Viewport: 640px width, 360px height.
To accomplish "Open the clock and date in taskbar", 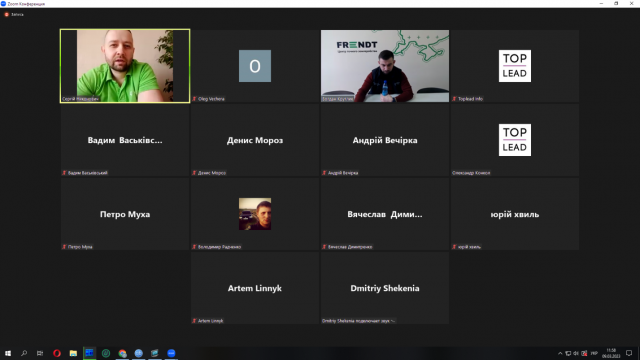I will [611, 353].
